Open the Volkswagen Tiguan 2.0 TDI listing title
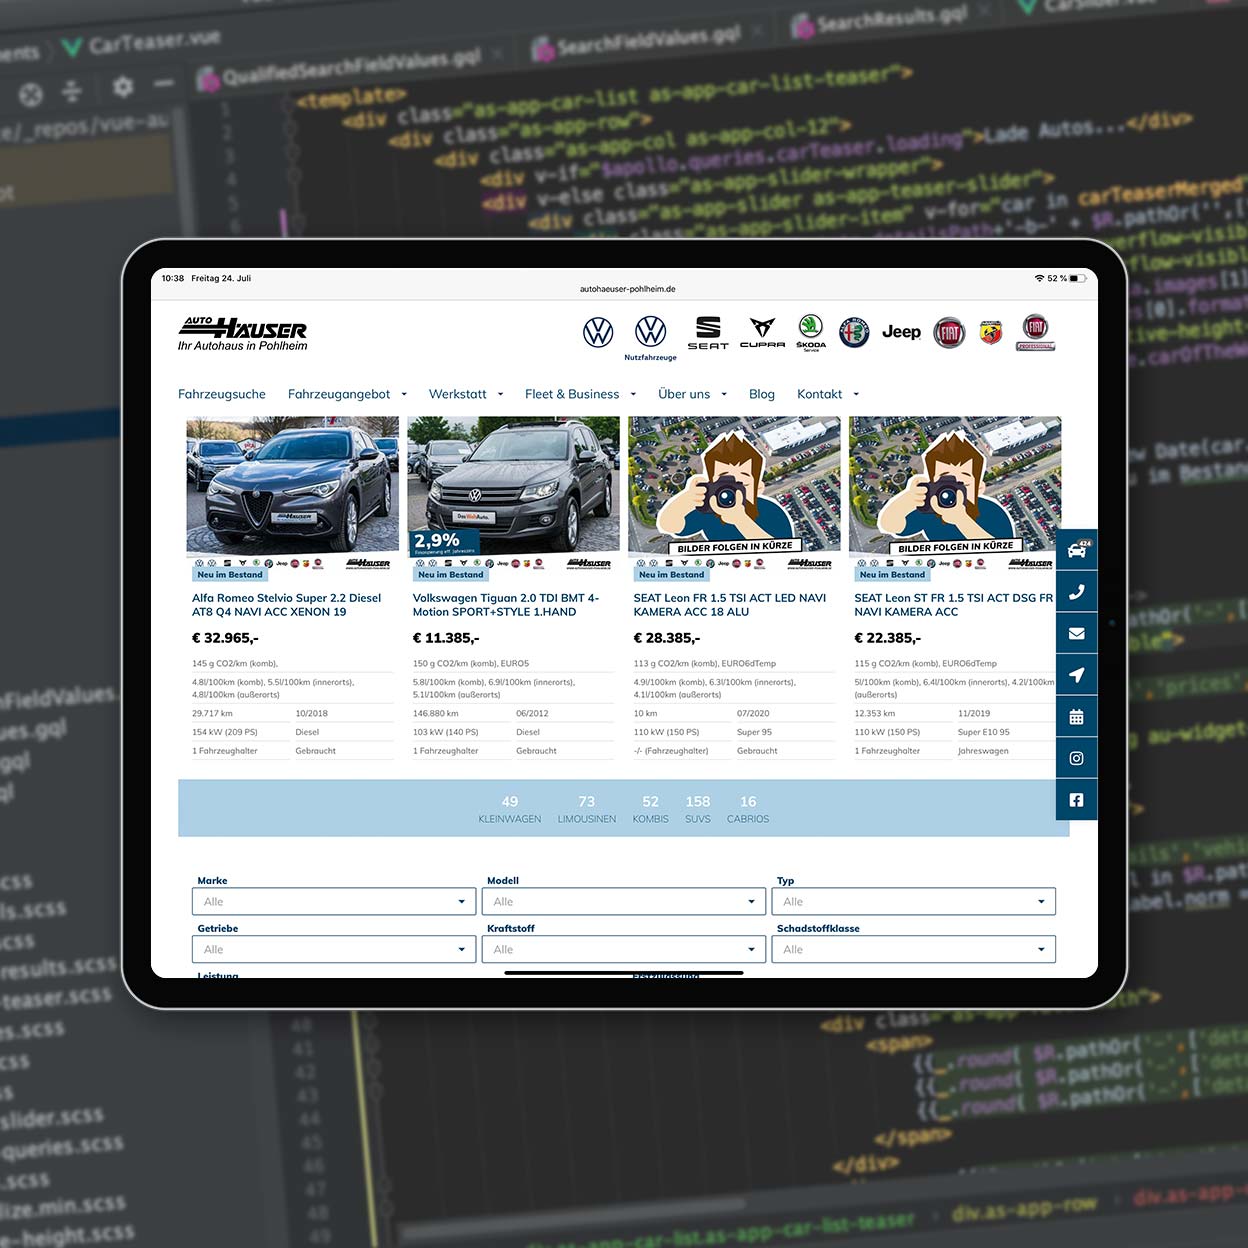Viewport: 1248px width, 1248px height. tap(506, 605)
